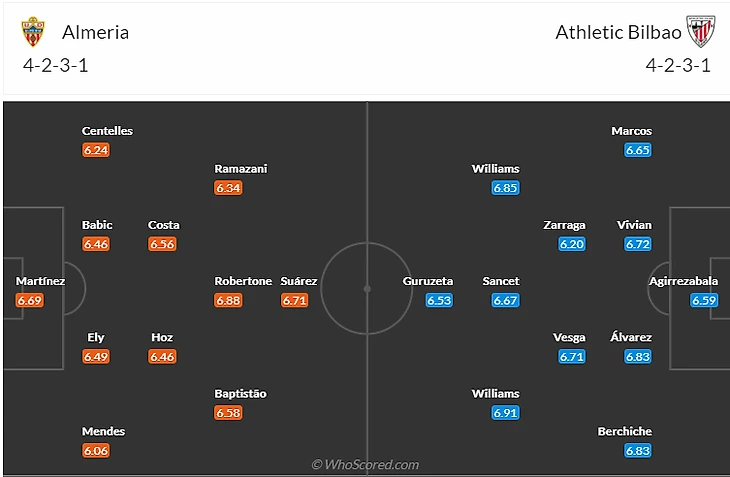Click Mendes's 6.06 rating badge
The width and height of the screenshot is (730, 477).
click(x=96, y=450)
